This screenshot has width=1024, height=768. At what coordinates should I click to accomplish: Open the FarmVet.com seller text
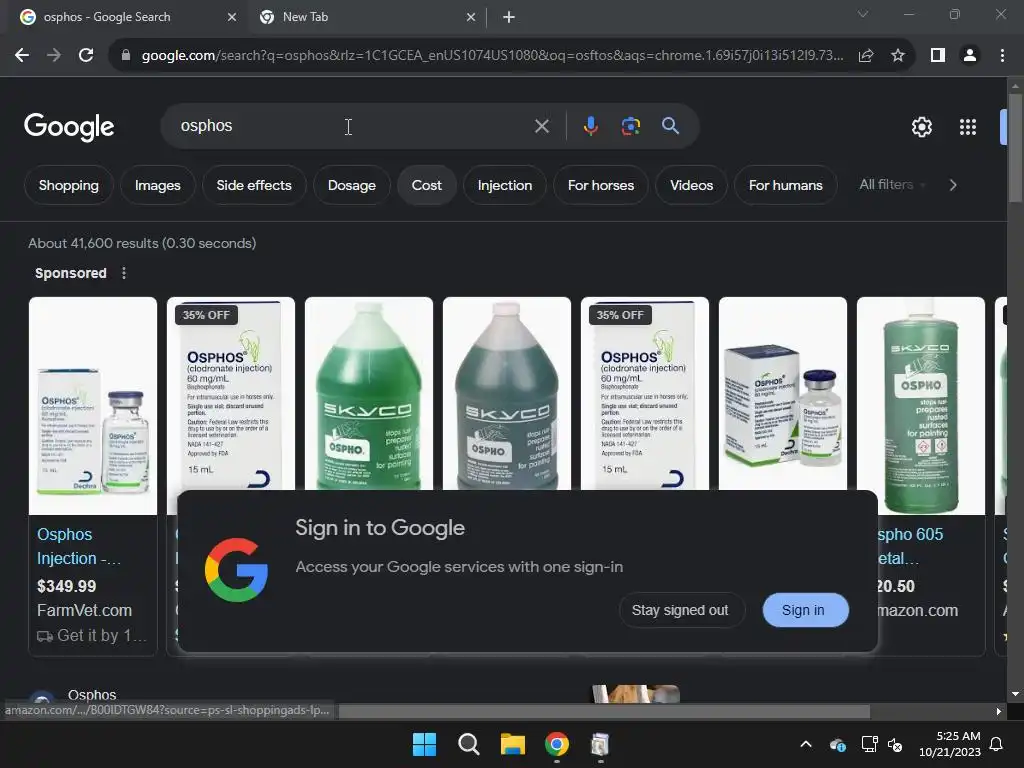point(84,610)
